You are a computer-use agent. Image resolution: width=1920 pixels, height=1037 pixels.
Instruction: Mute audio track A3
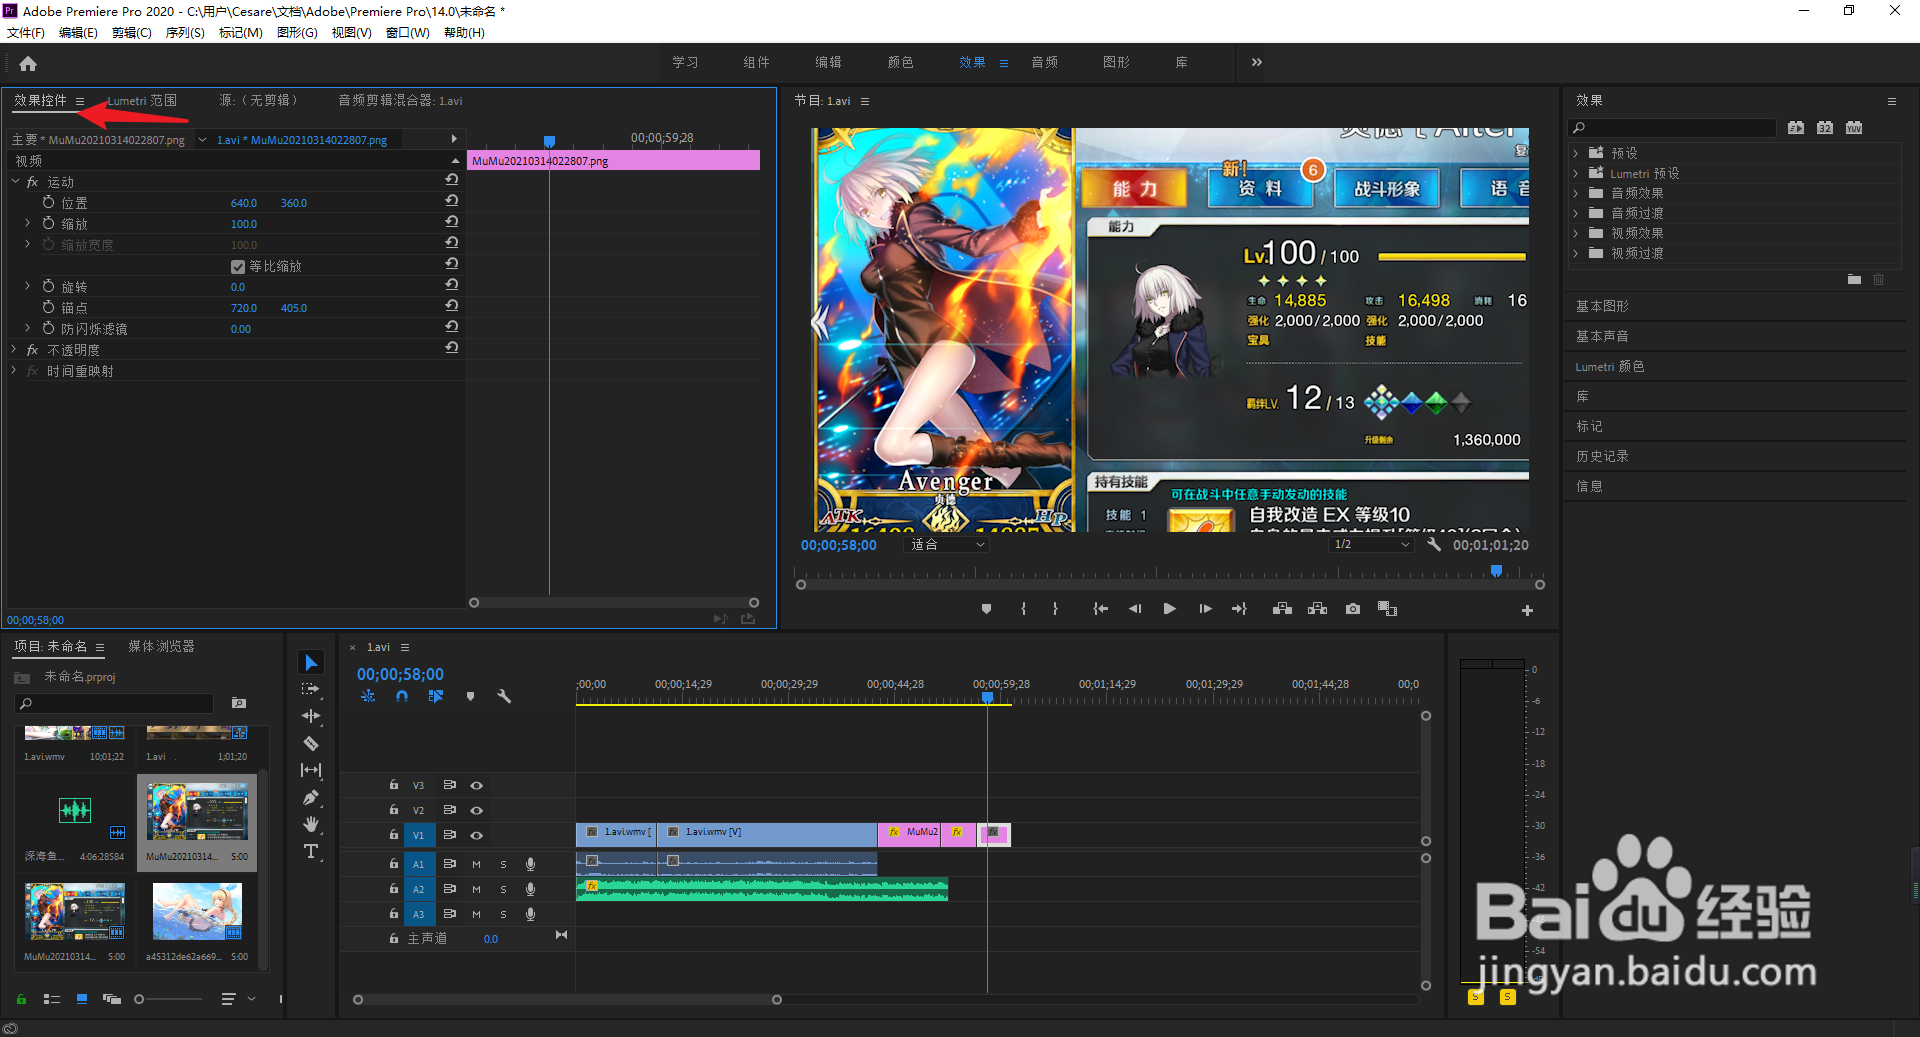point(476,914)
